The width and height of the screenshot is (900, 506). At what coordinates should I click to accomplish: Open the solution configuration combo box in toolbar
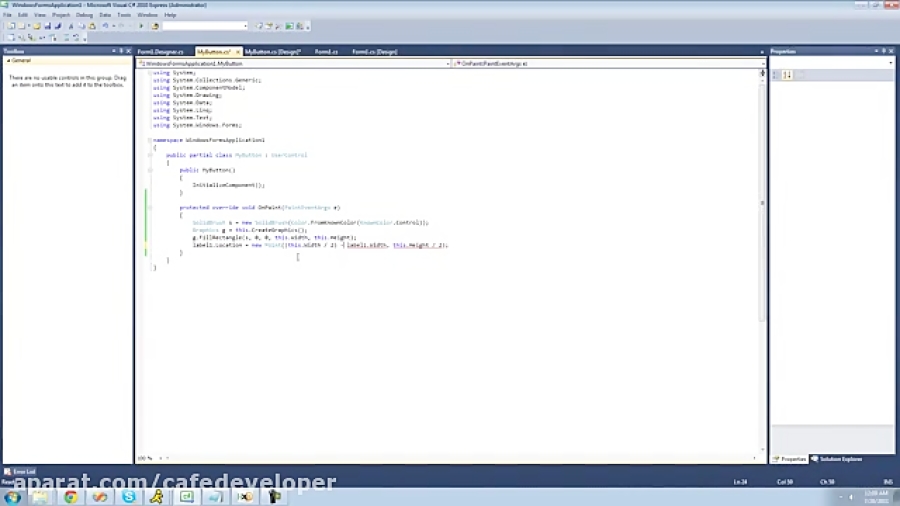click(x=205, y=26)
